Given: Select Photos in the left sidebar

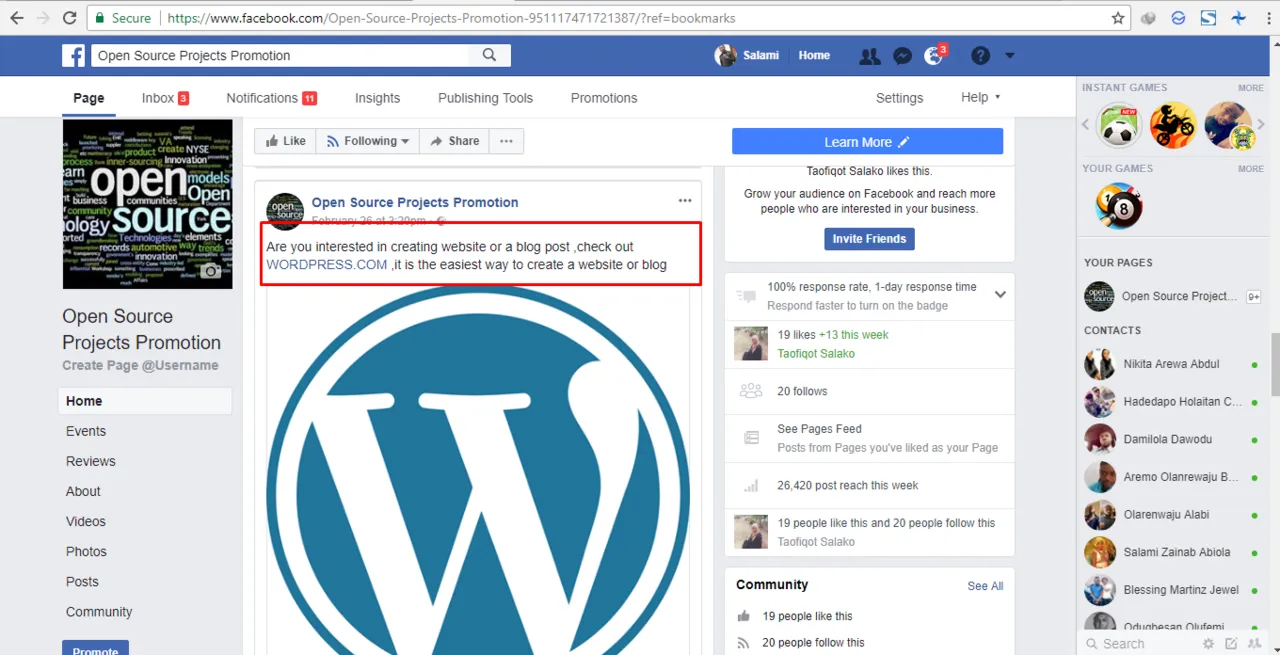Looking at the screenshot, I should coord(86,551).
